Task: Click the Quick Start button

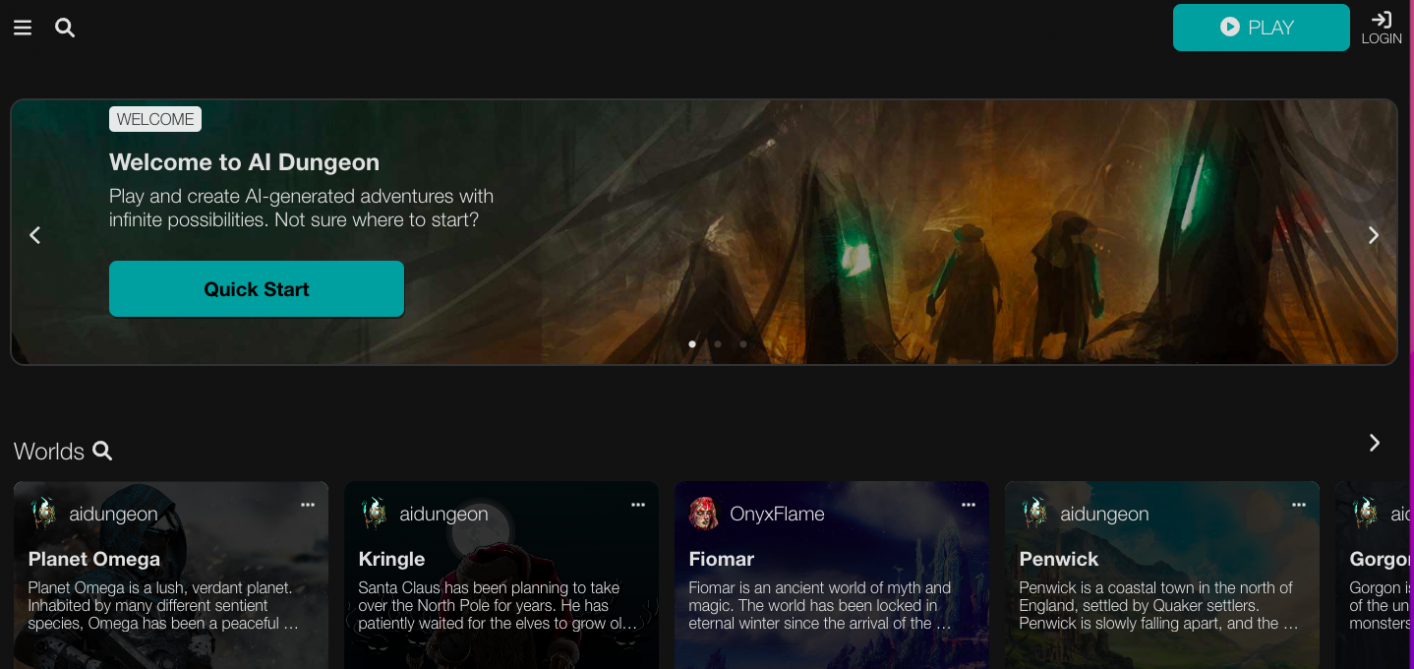Action: (x=256, y=289)
